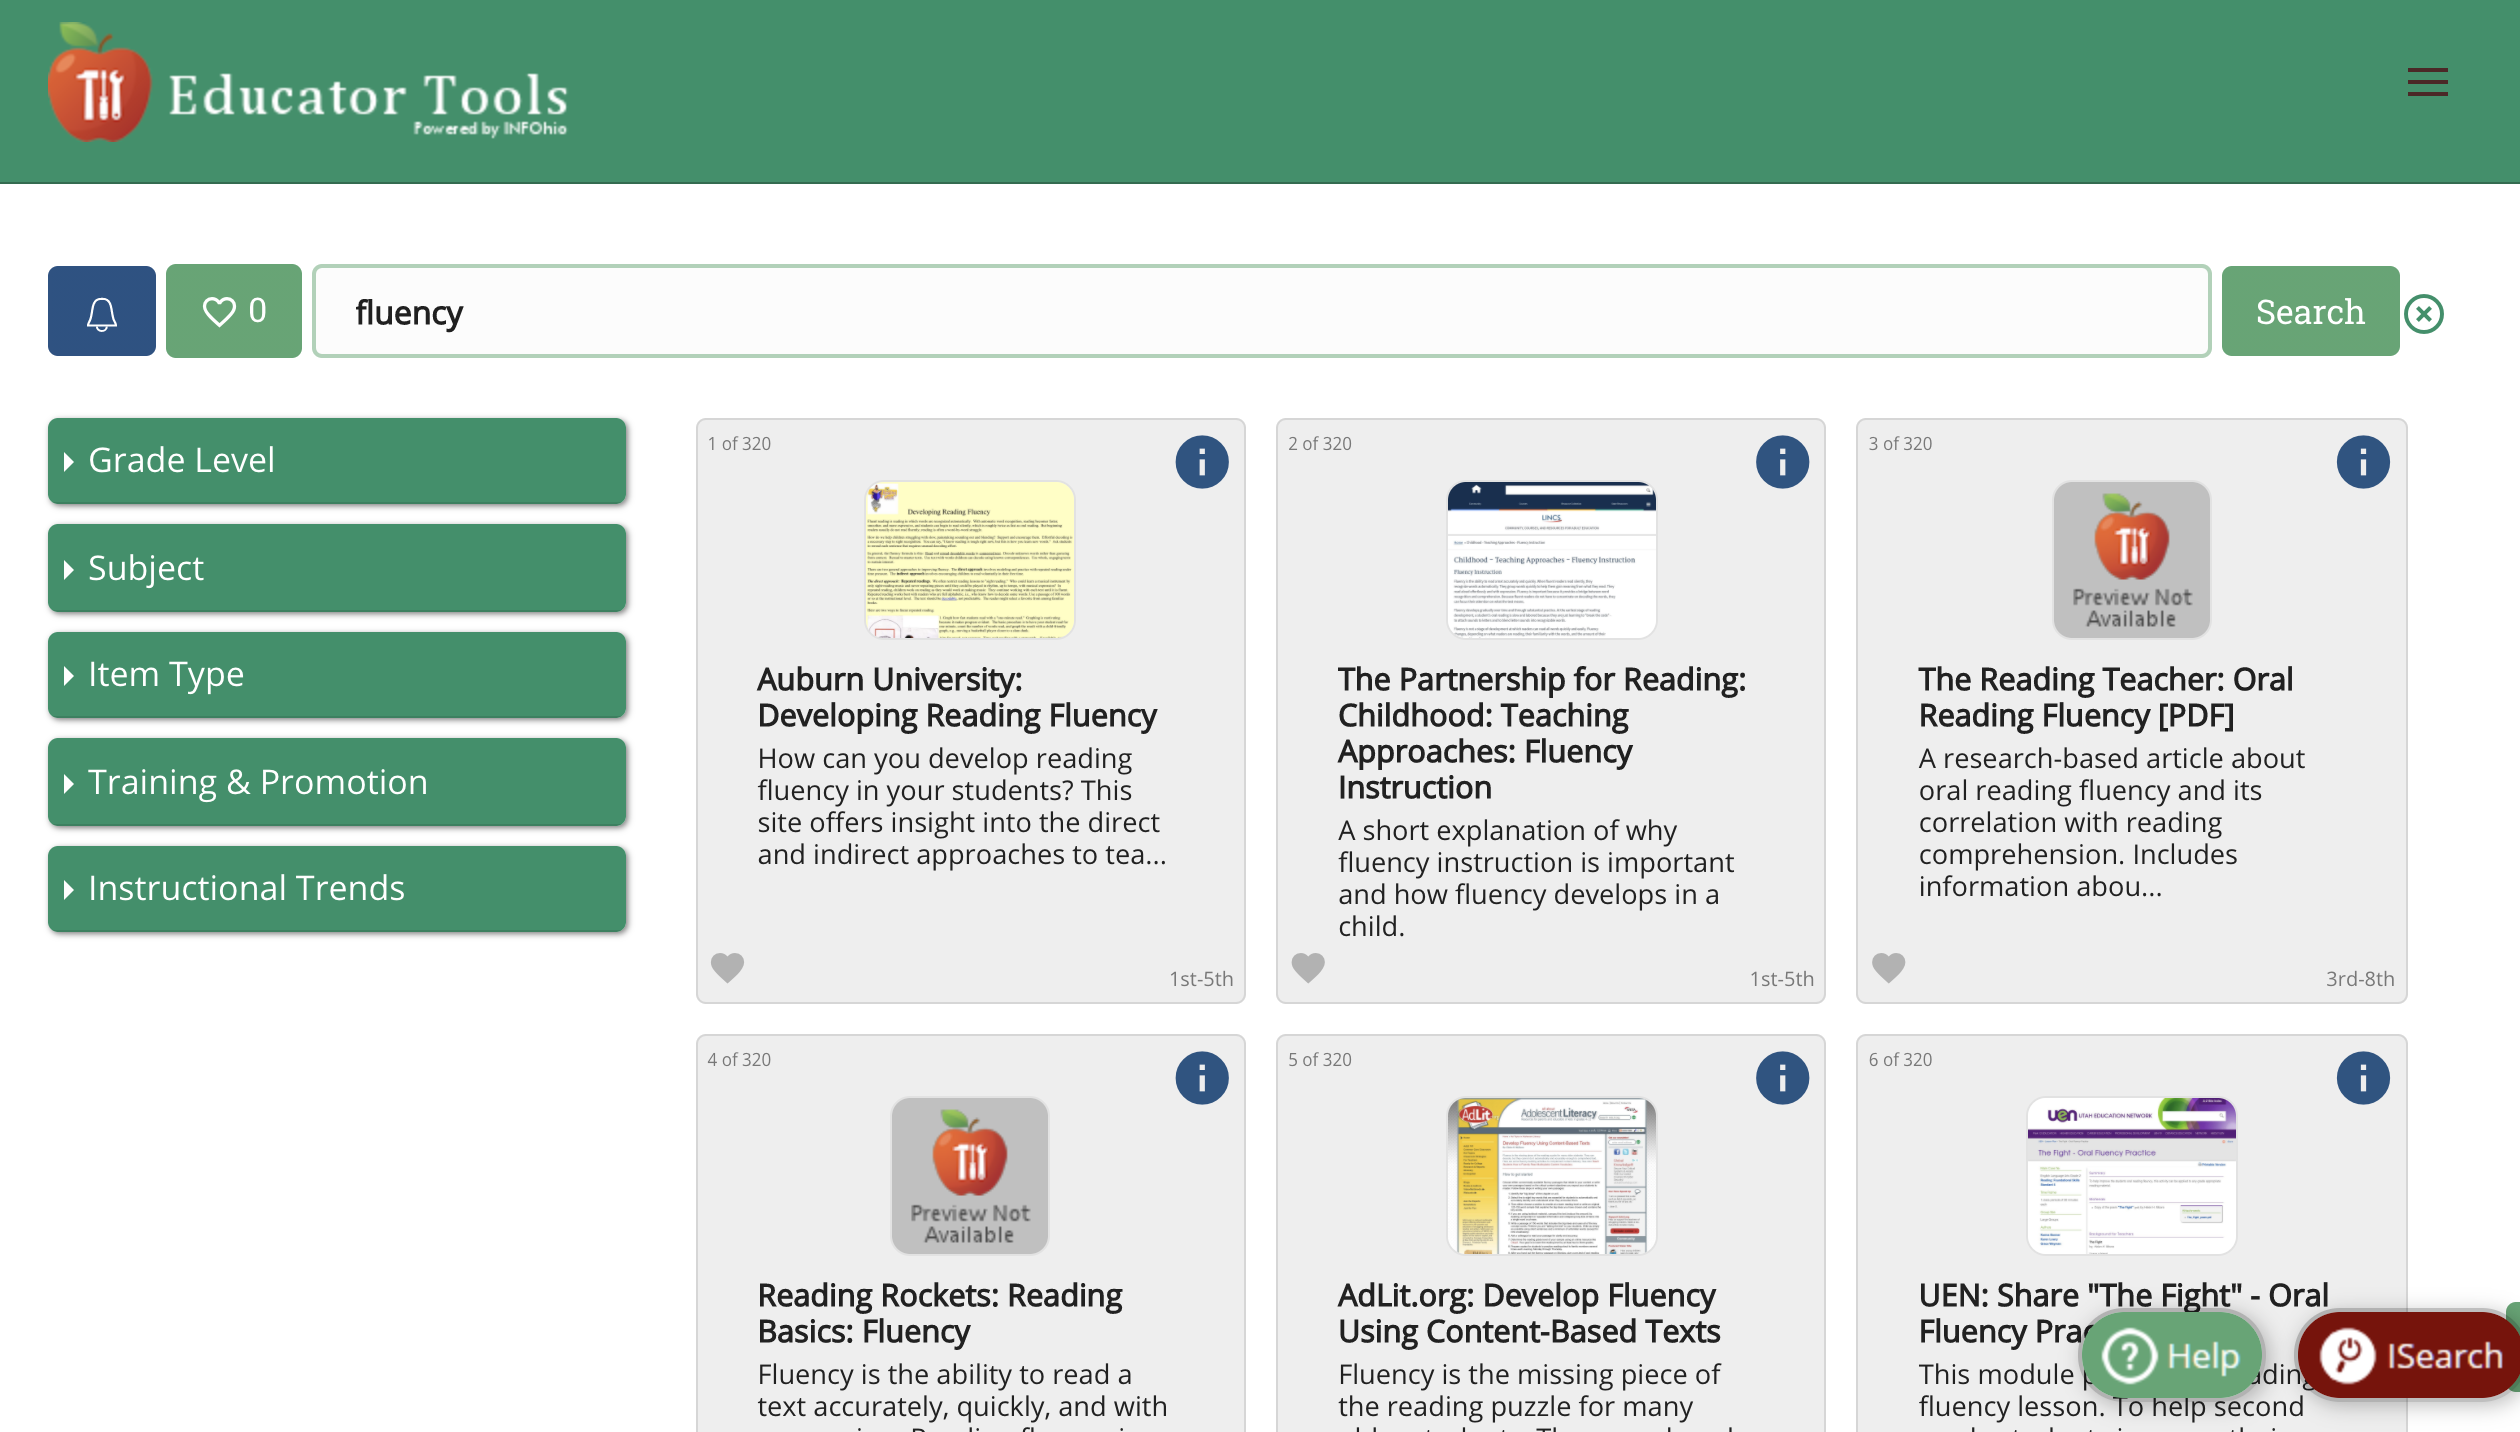
Task: Click into the fluency search field
Action: pyautogui.click(x=1261, y=311)
